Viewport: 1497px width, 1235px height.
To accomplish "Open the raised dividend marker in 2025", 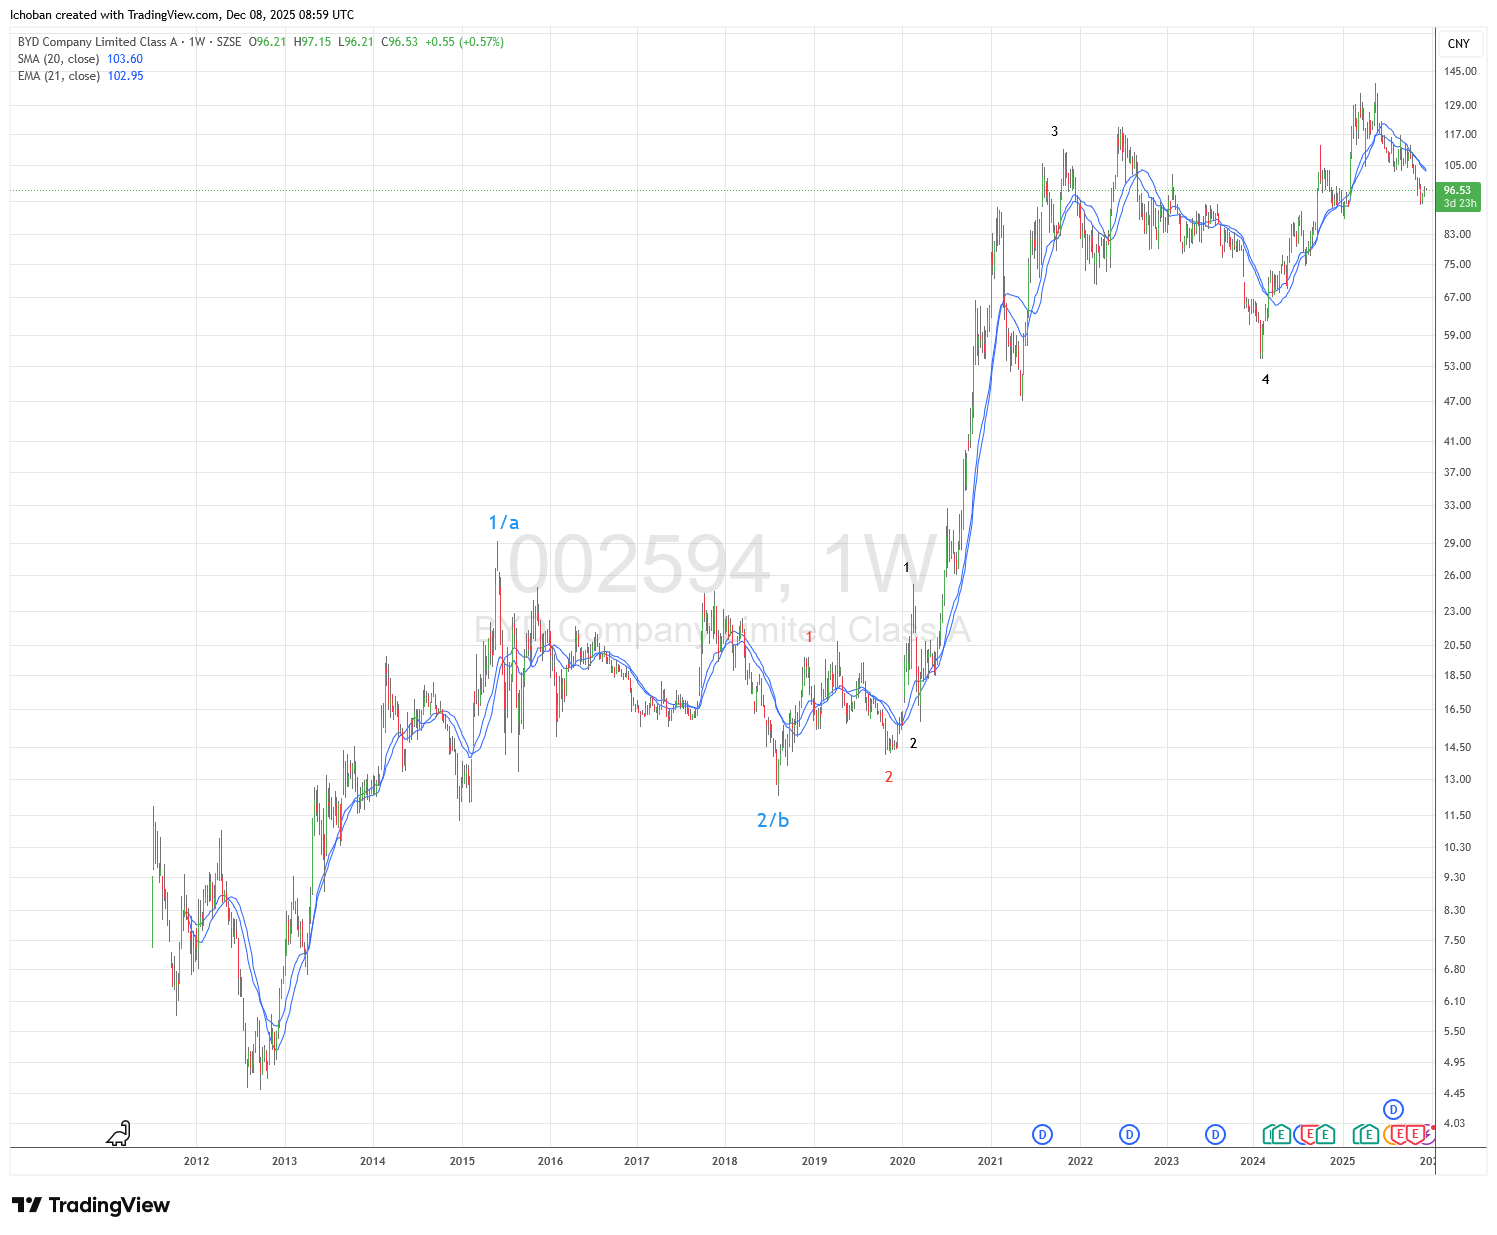I will pyautogui.click(x=1393, y=1109).
